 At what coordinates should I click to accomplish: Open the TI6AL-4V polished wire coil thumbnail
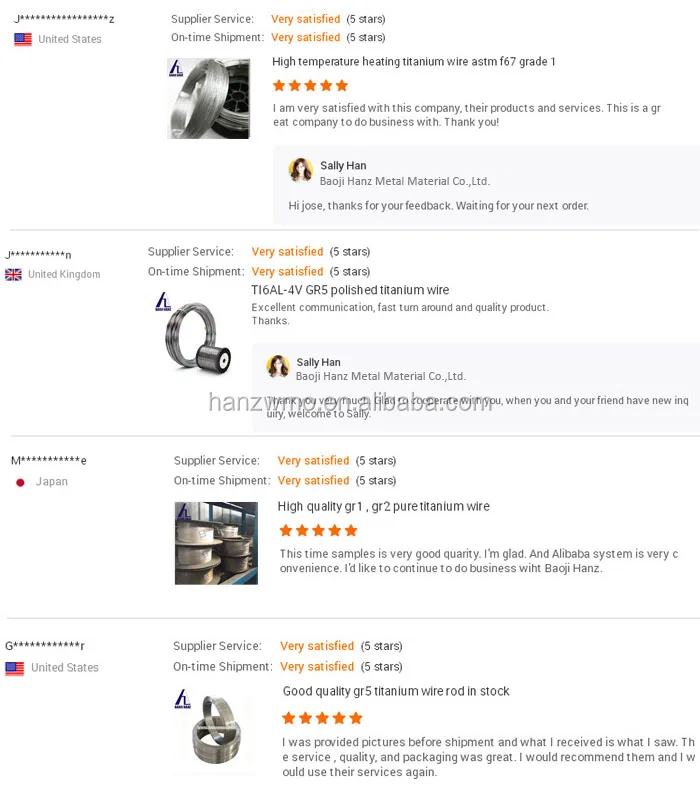194,335
